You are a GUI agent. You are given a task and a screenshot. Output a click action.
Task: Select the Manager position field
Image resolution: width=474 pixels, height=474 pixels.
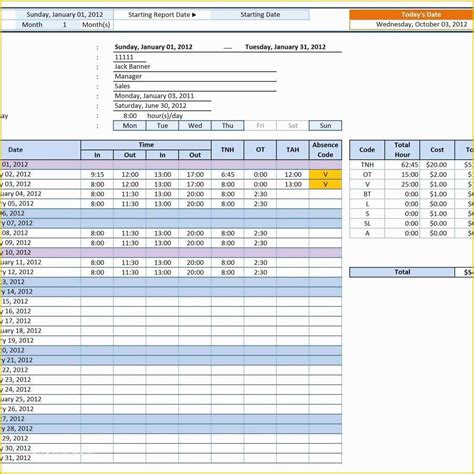[x=195, y=77]
